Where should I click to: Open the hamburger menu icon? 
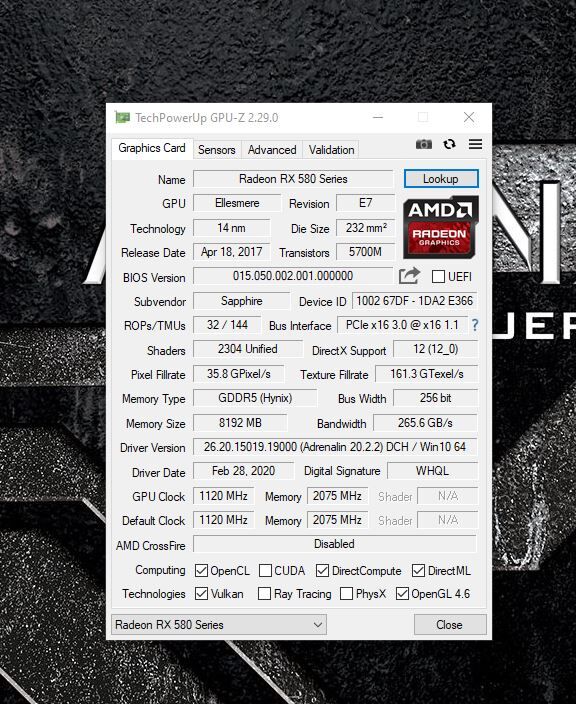tap(475, 144)
